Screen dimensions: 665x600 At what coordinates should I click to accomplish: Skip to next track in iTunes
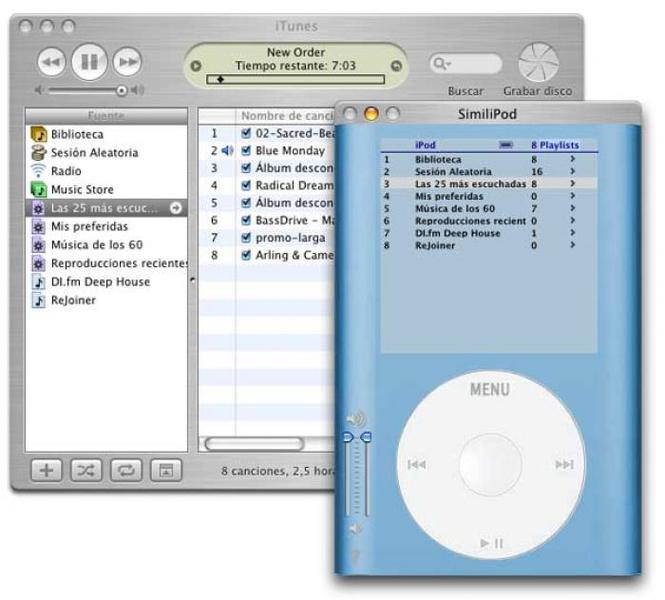(x=127, y=62)
